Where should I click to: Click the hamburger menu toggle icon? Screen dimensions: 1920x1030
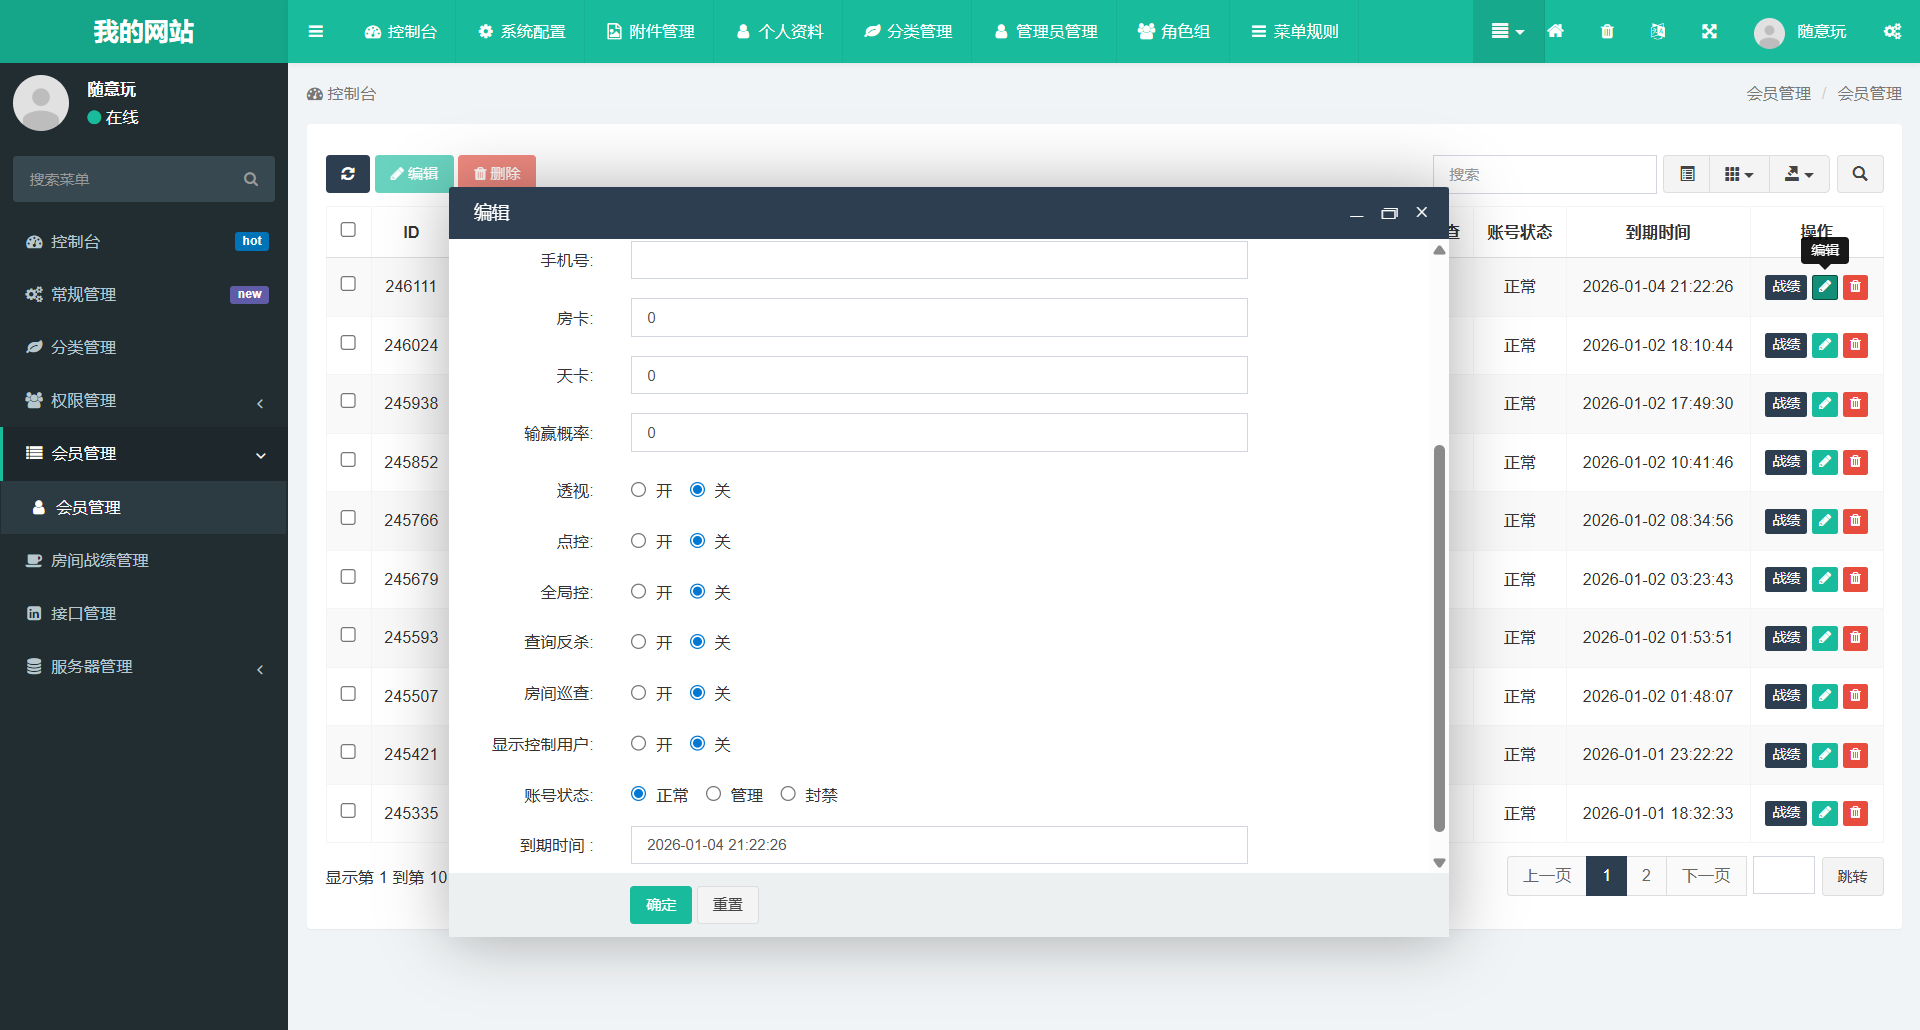click(x=316, y=32)
